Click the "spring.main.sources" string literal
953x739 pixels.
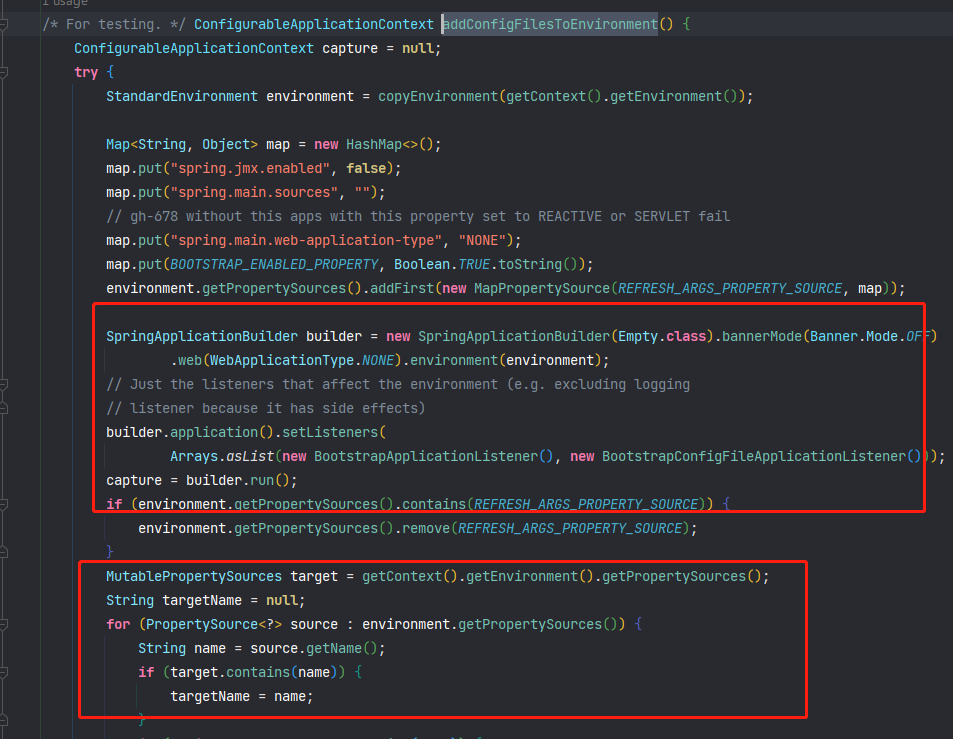click(254, 193)
